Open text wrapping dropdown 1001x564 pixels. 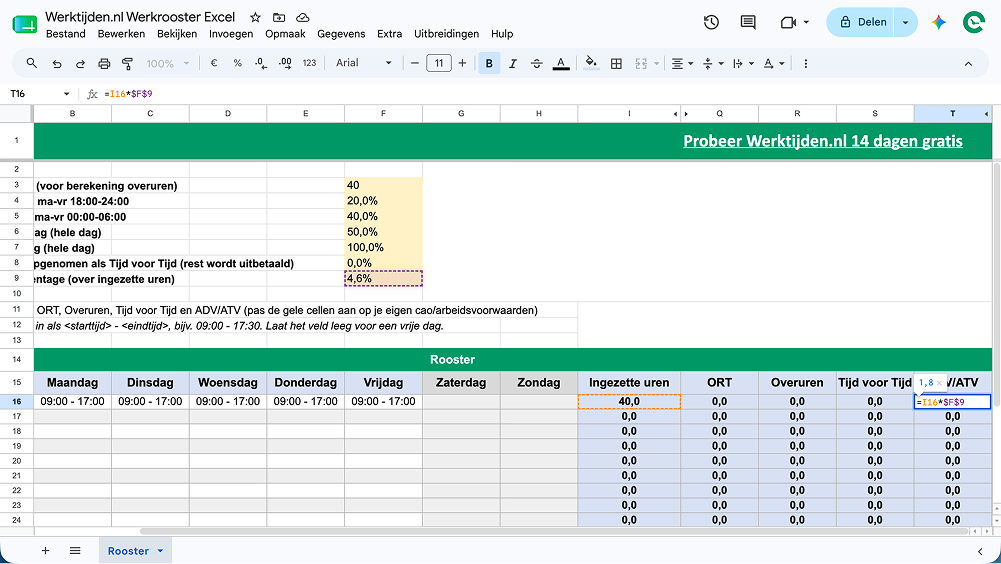743,63
